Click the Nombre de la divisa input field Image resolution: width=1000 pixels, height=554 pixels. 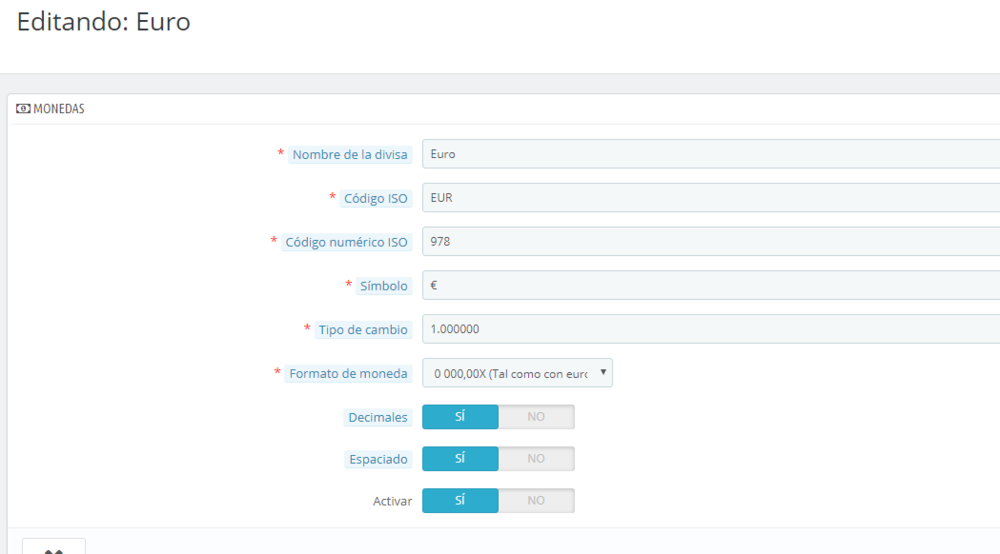point(711,154)
